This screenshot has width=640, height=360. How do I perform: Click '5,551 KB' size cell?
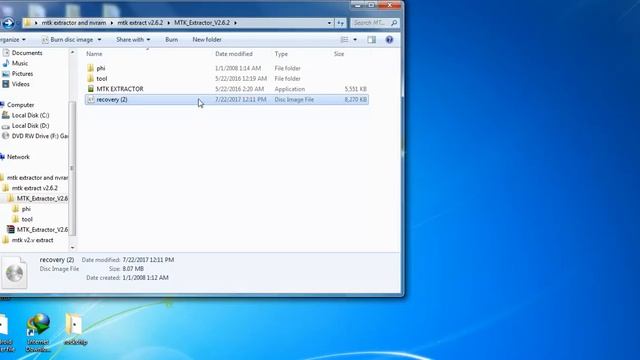coord(356,89)
